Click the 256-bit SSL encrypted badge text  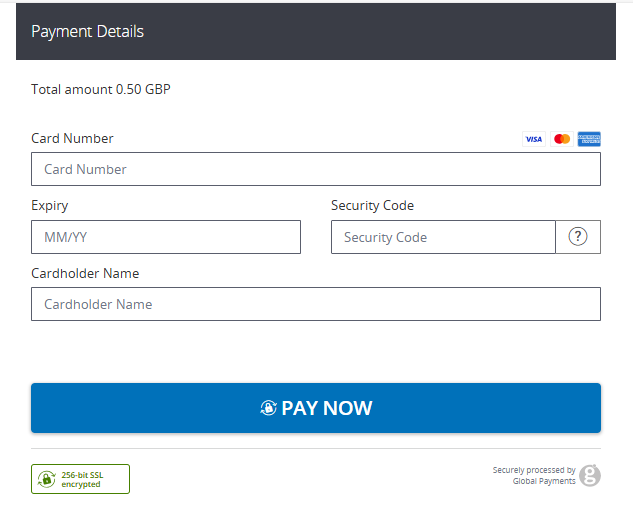tap(82, 479)
